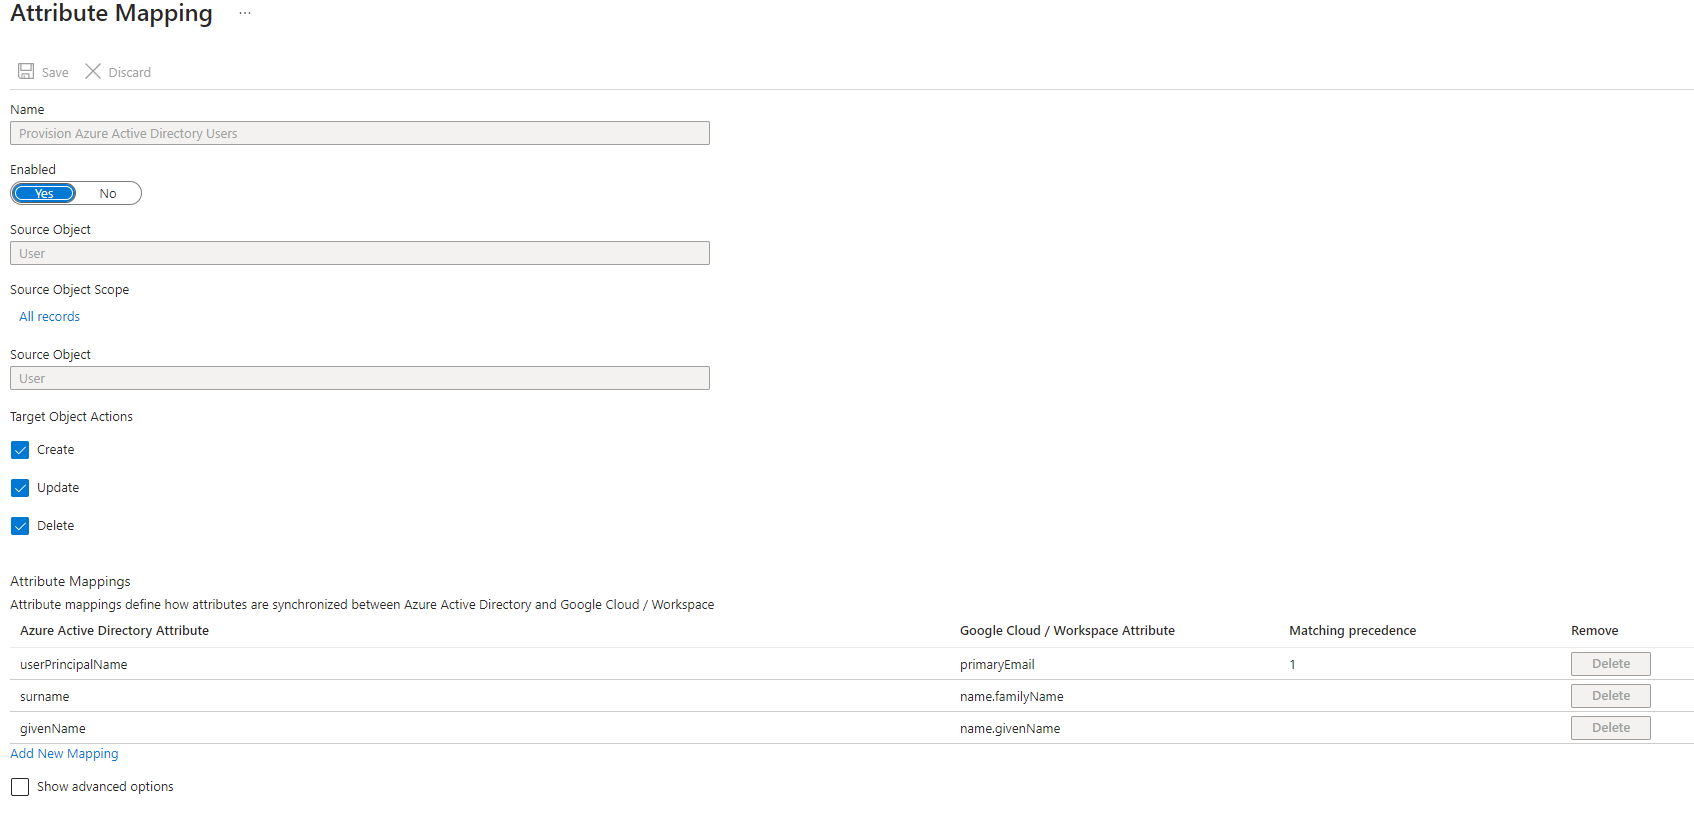The image size is (1694, 836).
Task: Uncheck the Delete target action checkbox
Action: coord(20,526)
